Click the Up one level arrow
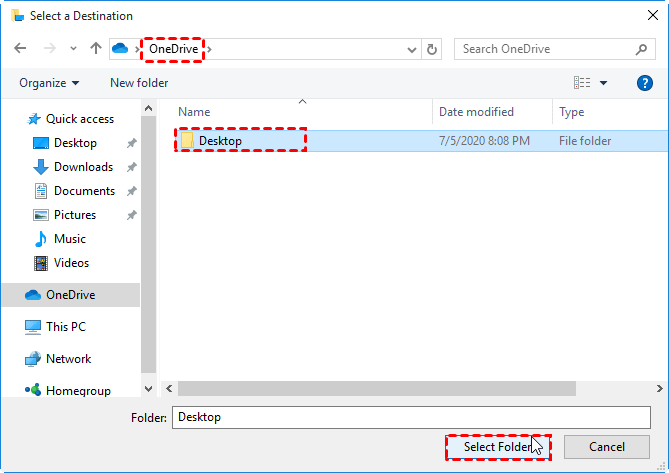This screenshot has width=669, height=473. 96,48
